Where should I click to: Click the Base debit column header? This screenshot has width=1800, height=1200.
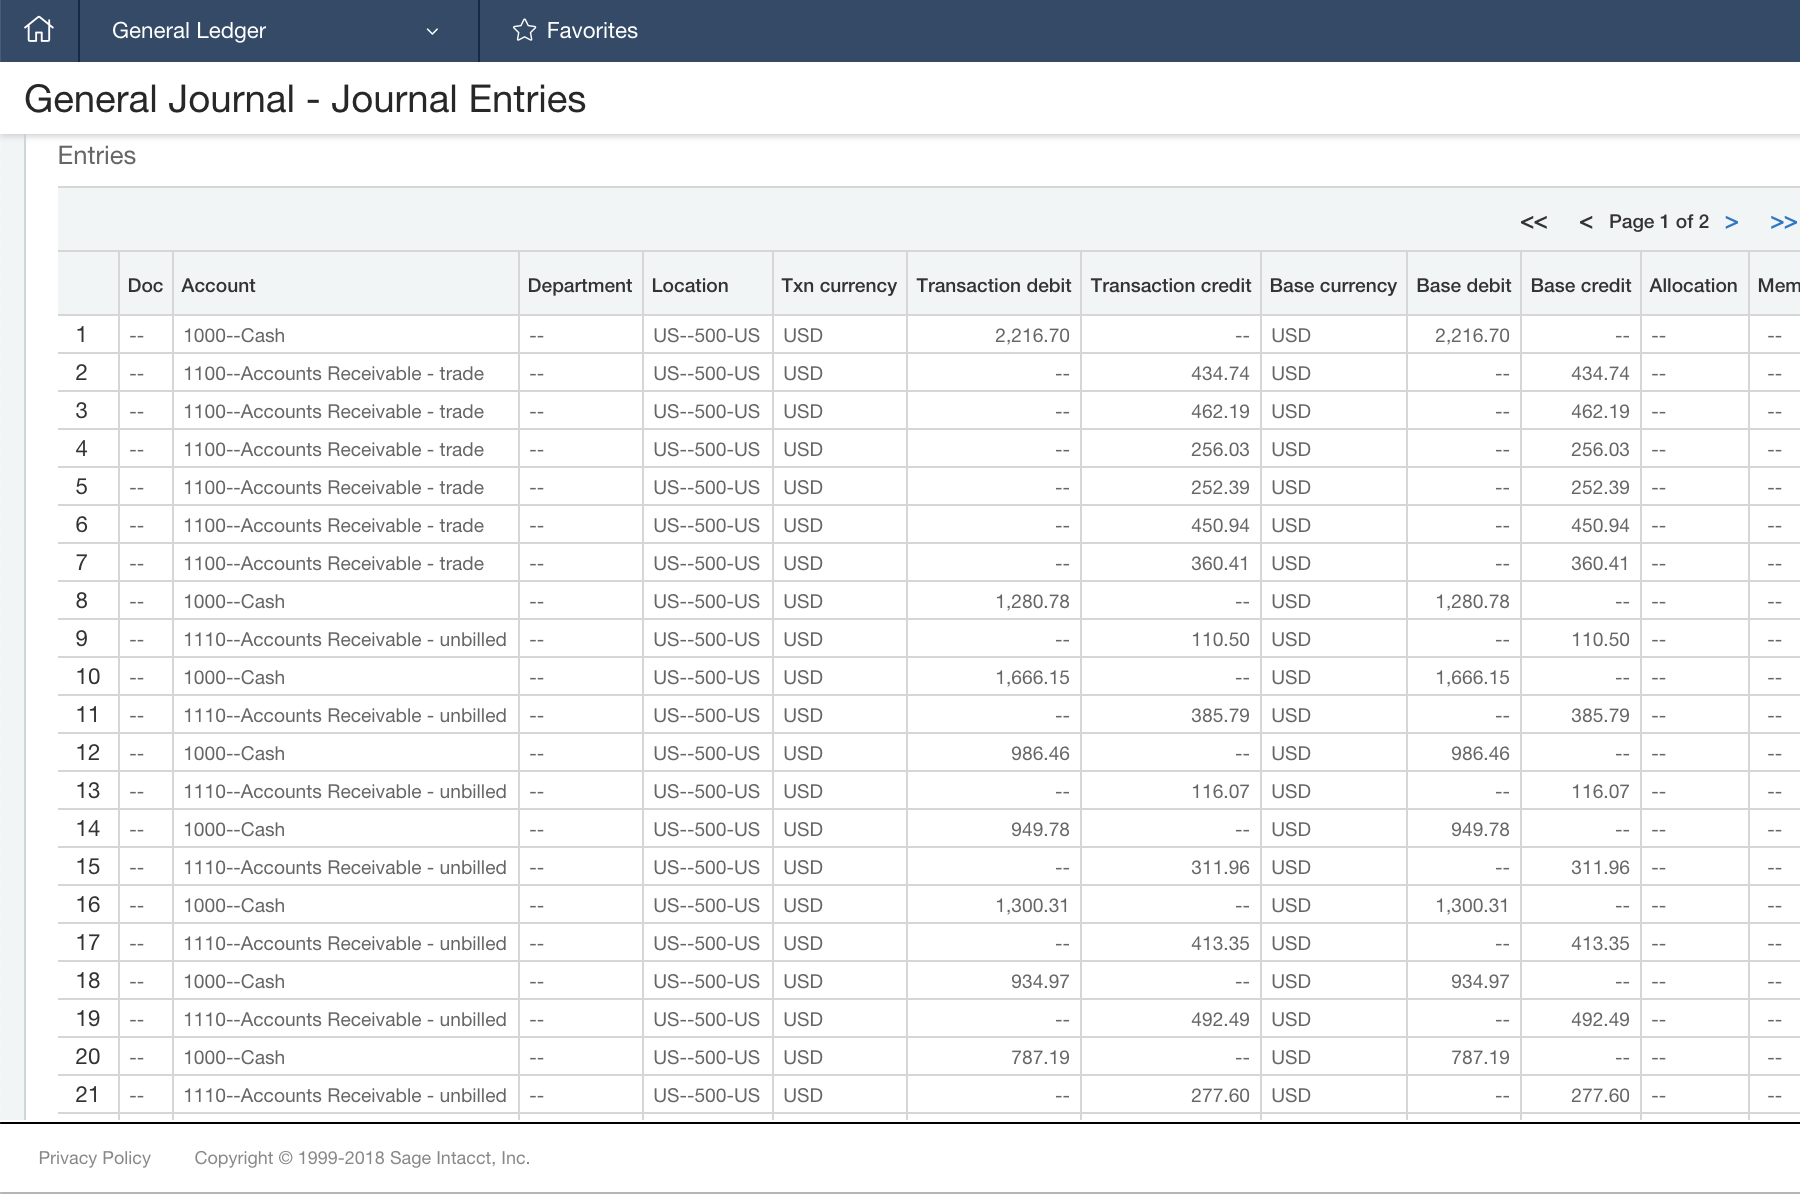point(1464,285)
